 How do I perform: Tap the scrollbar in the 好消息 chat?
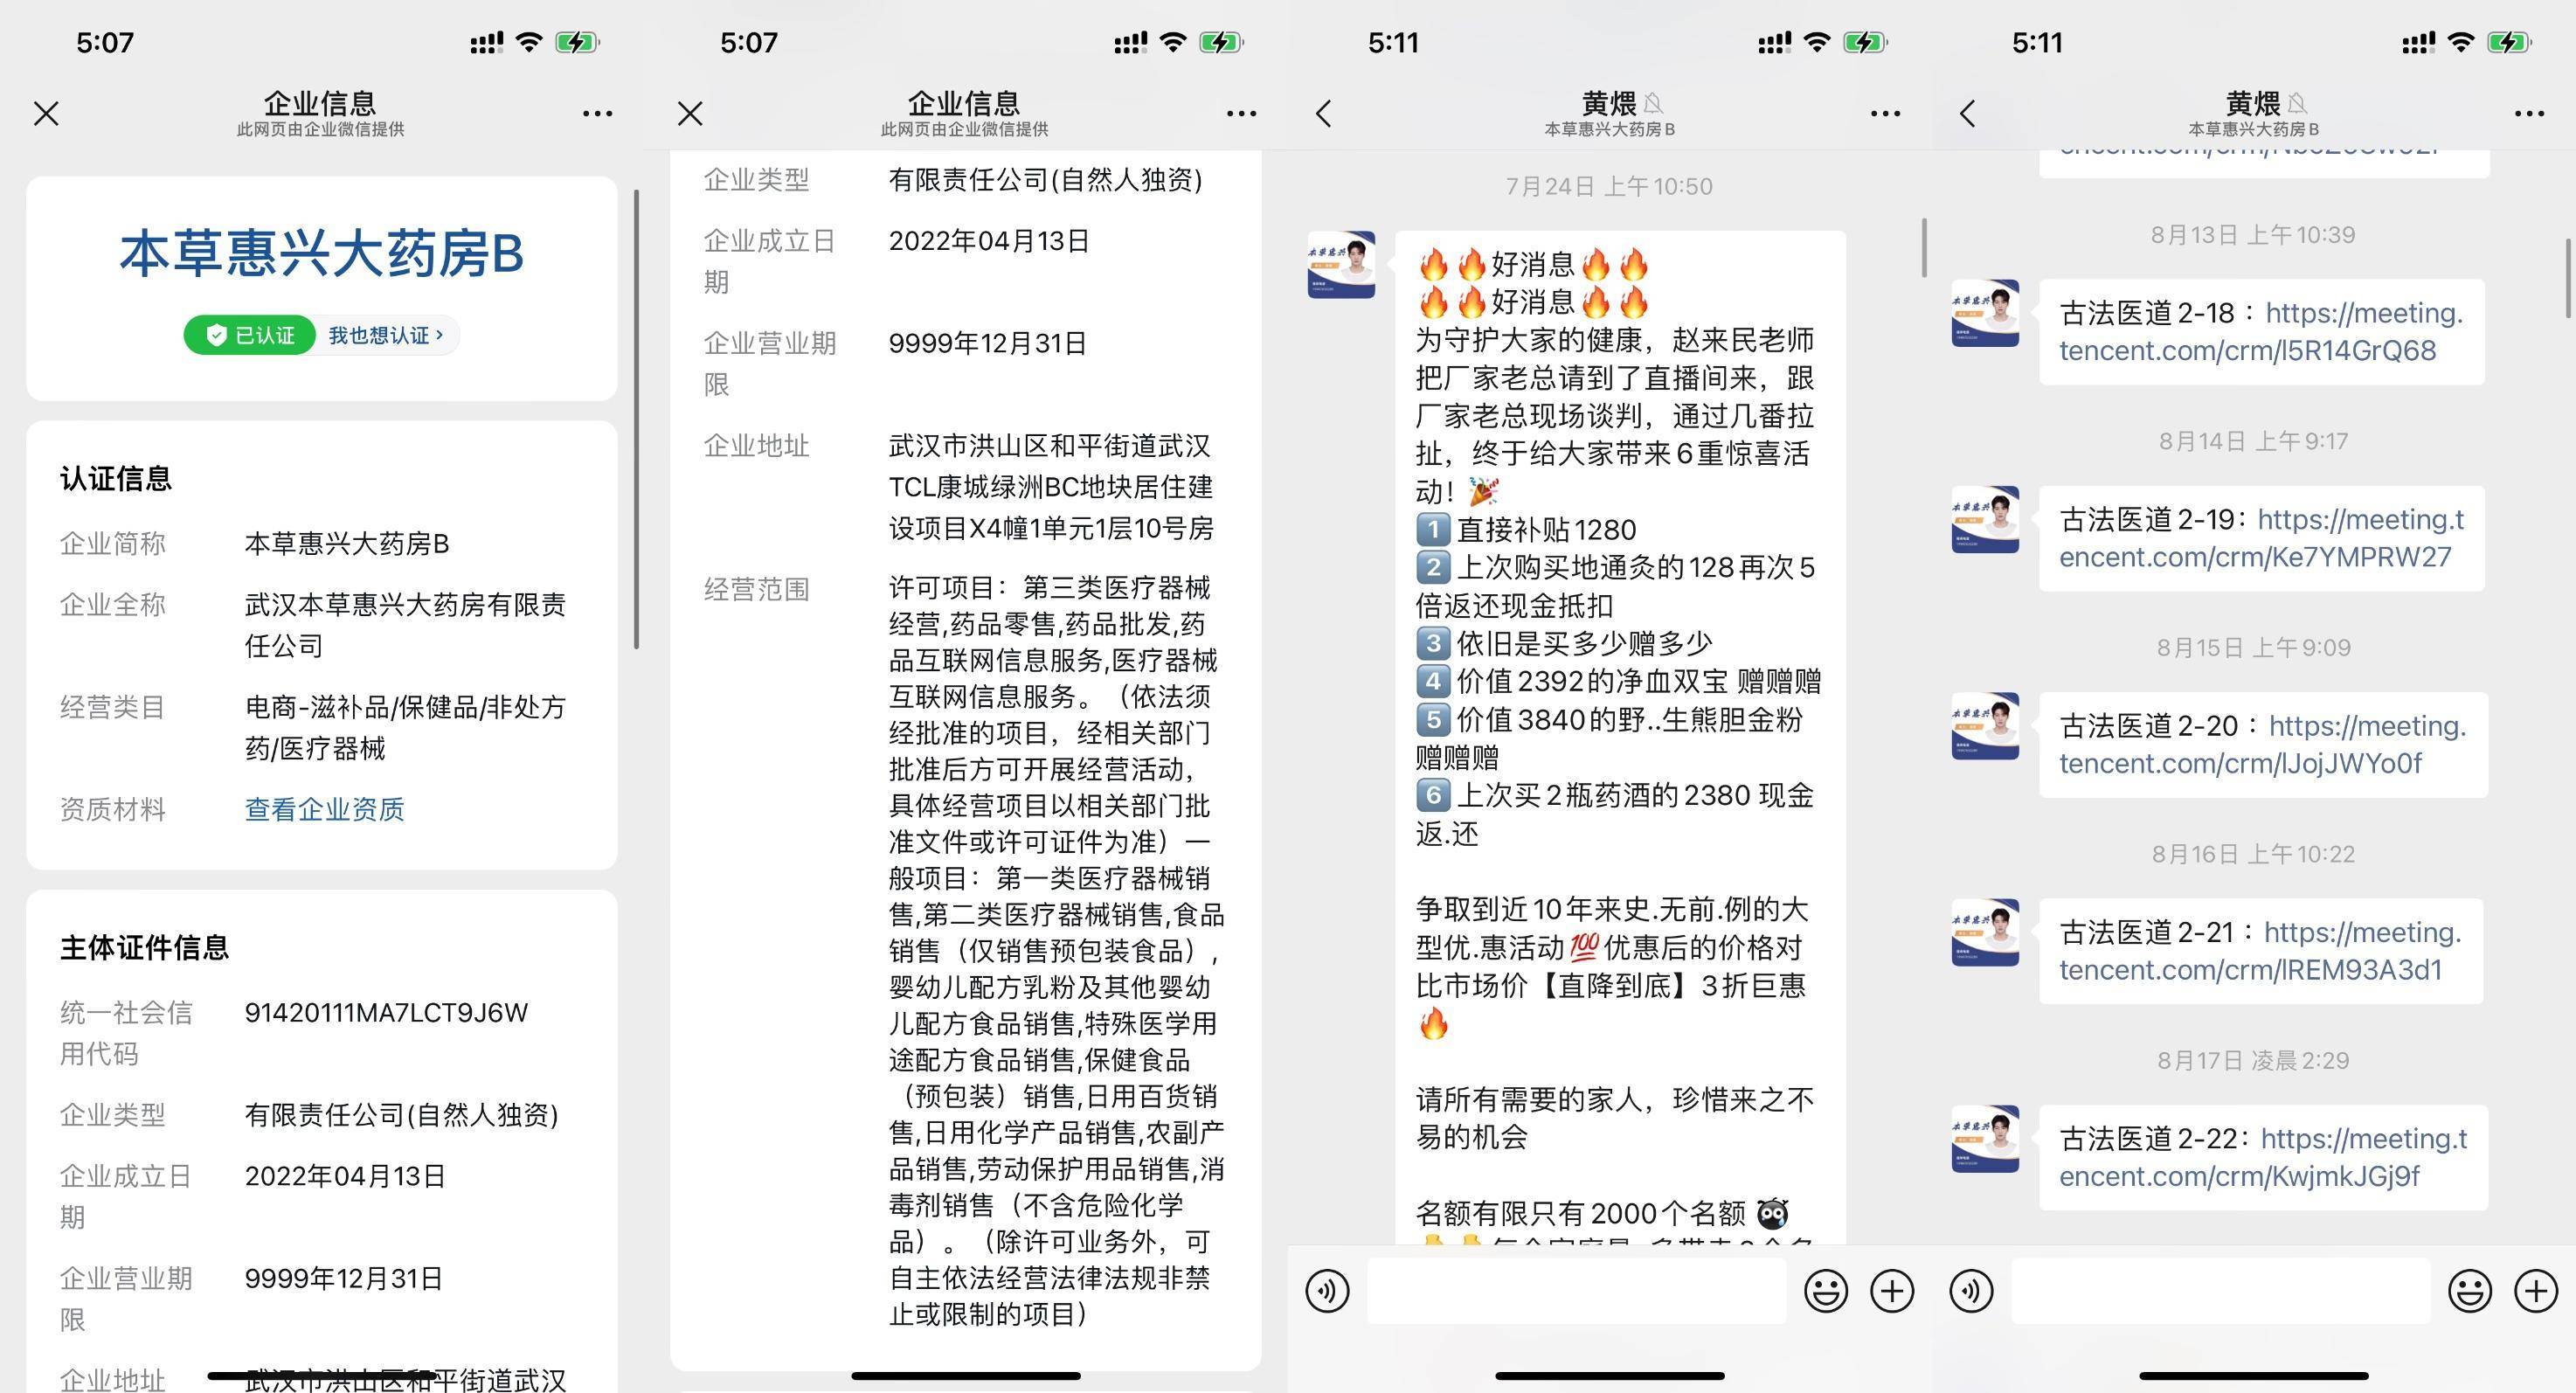1924,247
